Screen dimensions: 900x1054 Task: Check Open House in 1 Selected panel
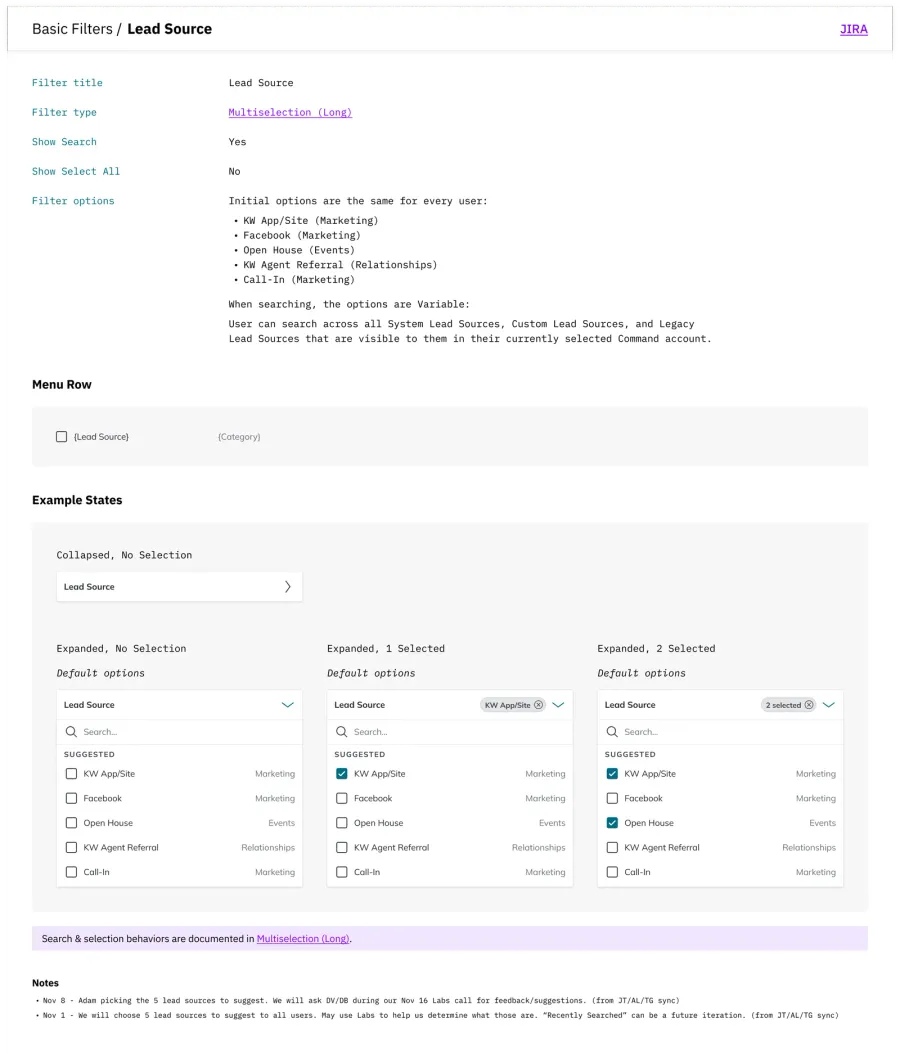pyautogui.click(x=341, y=823)
